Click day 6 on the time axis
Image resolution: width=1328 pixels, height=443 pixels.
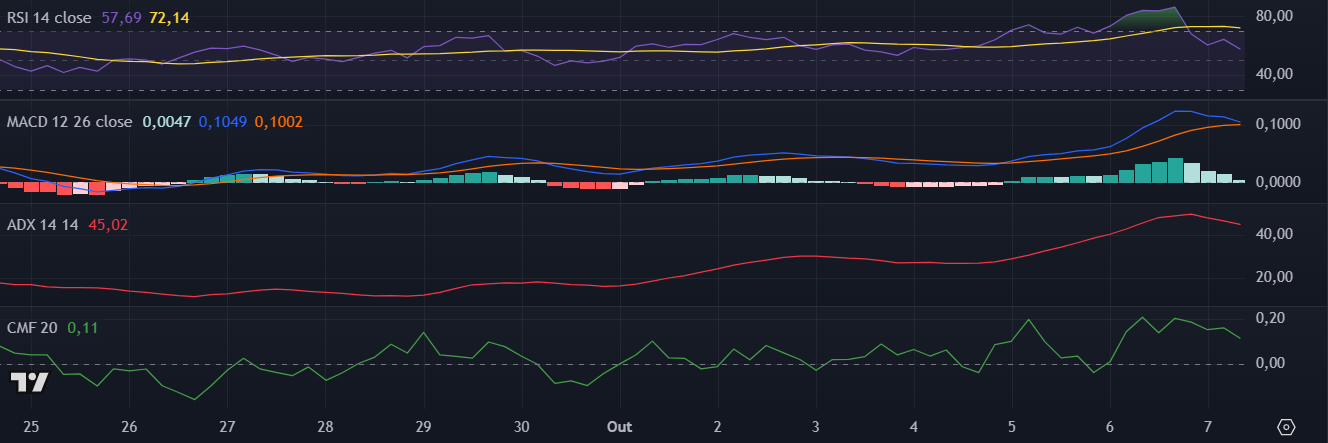point(1109,427)
